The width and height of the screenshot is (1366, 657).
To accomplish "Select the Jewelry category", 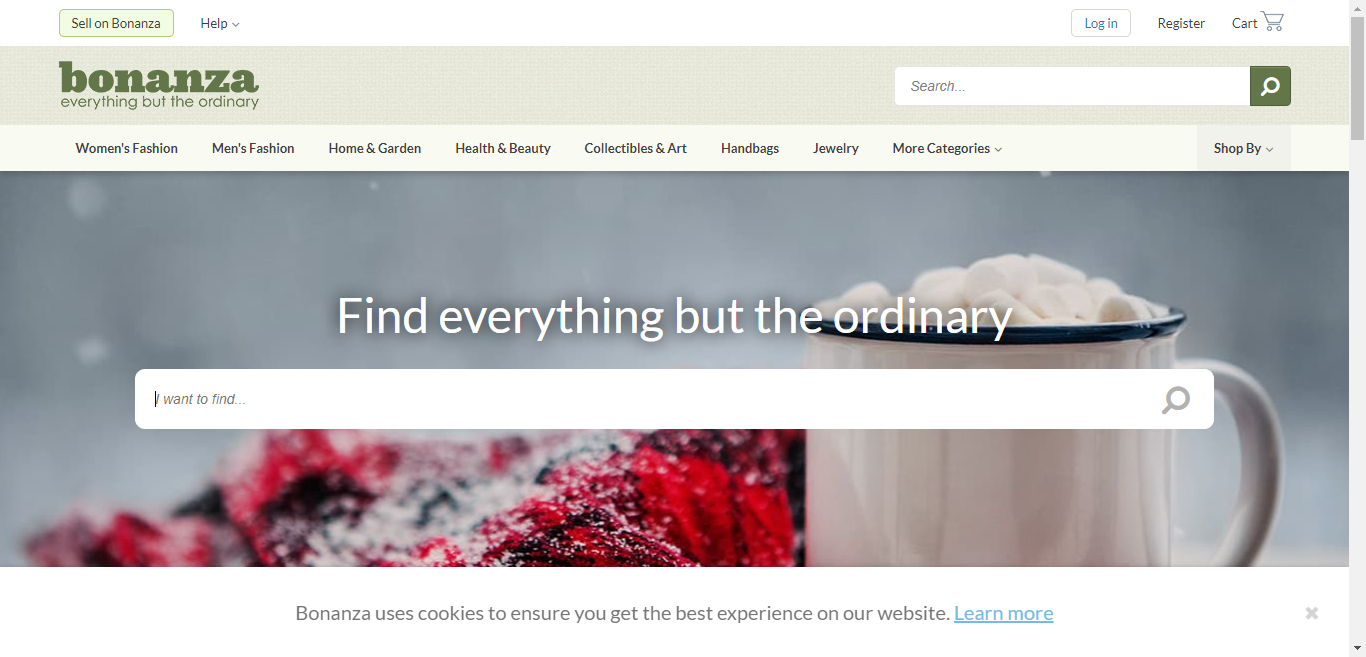I will (836, 148).
